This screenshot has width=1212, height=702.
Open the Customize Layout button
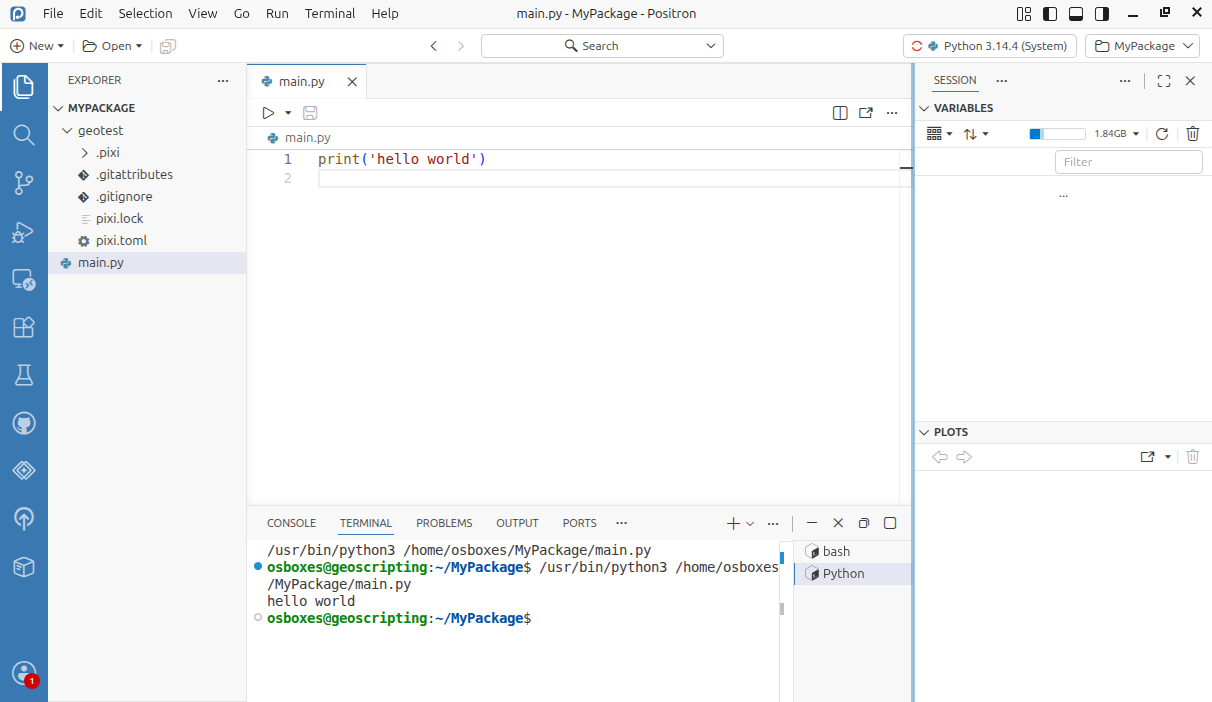1023,14
